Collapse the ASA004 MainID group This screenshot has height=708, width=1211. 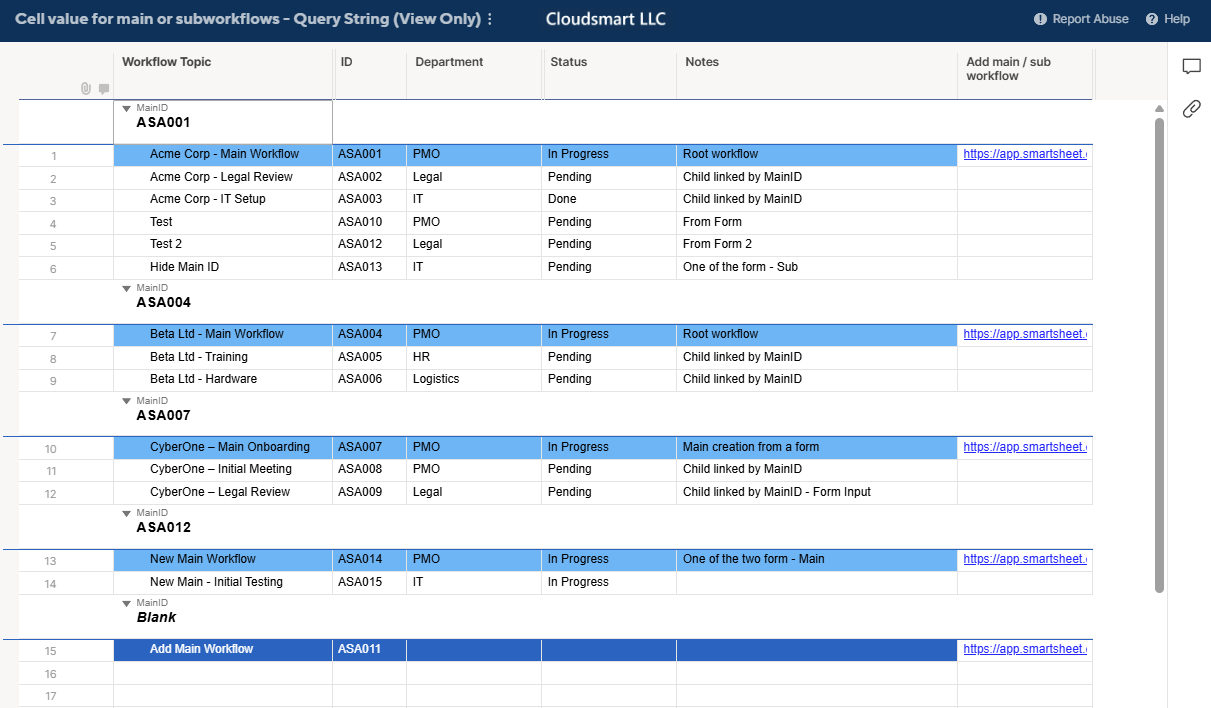pos(127,288)
